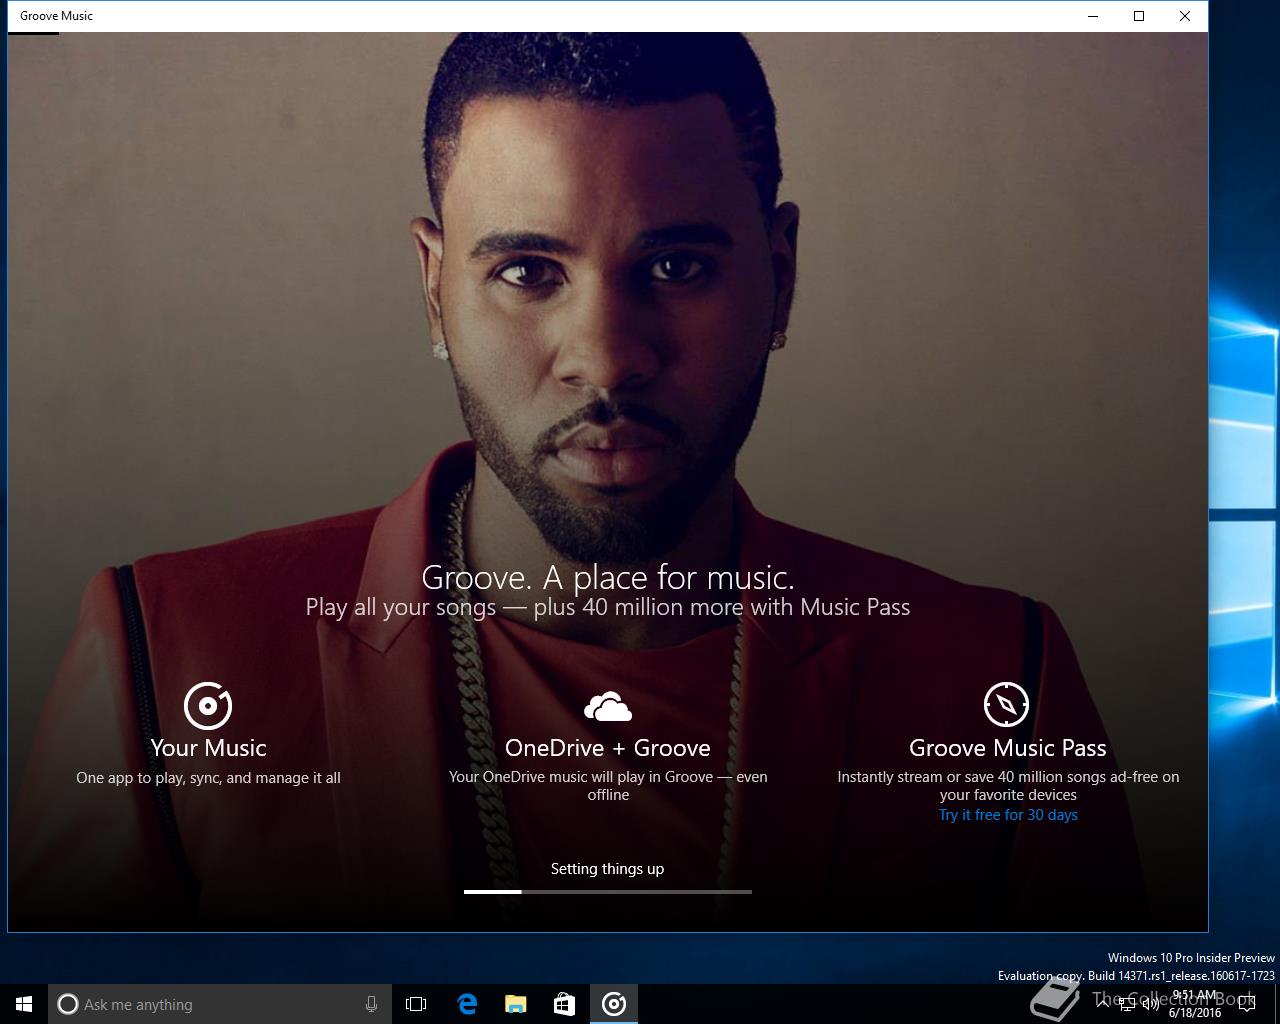Viewport: 1280px width, 1024px height.
Task: Open the Action Center notifications icon
Action: click(x=1246, y=1004)
